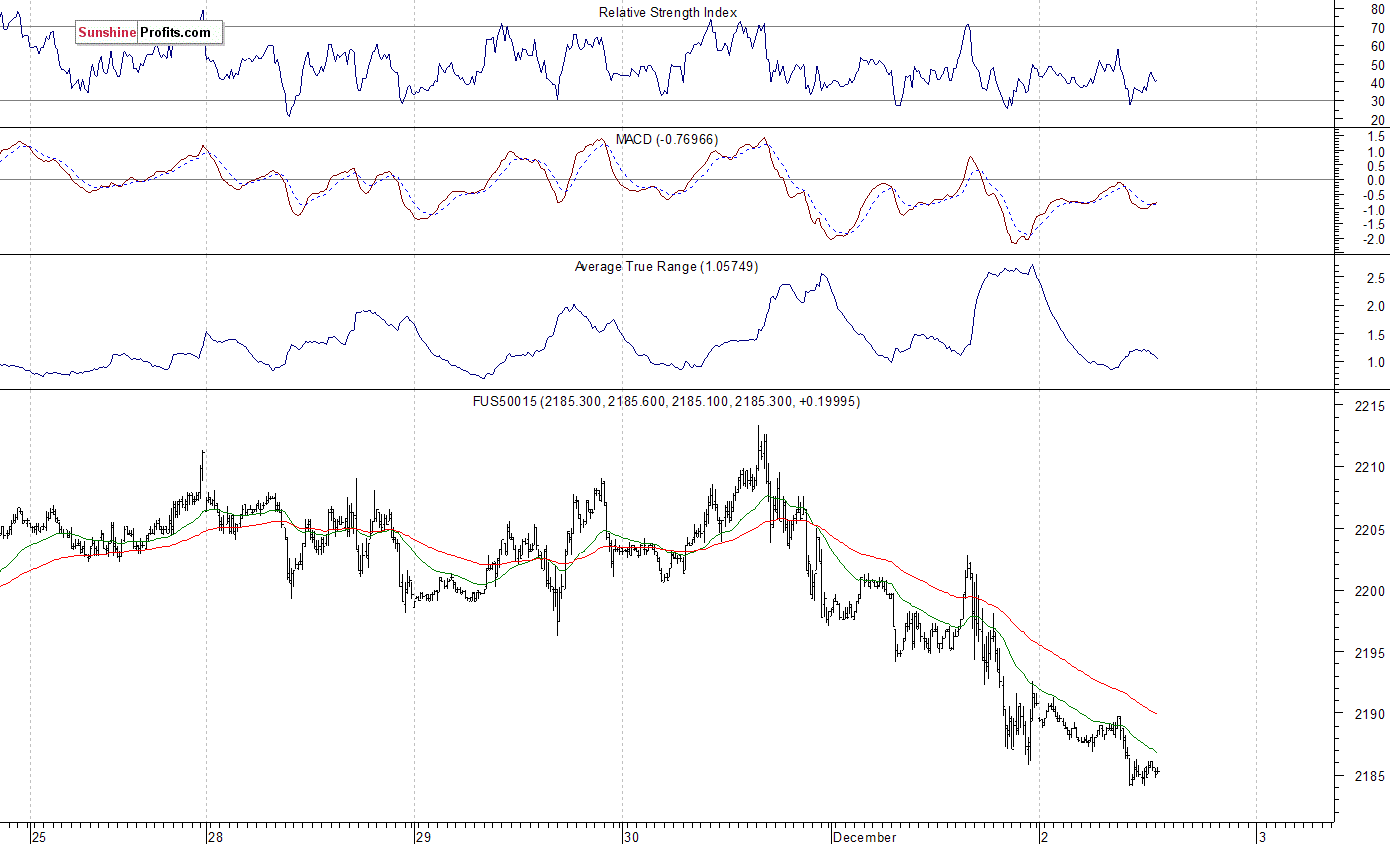The image size is (1390, 844).
Task: Click the date label 2 on time axis
Action: tap(1044, 836)
